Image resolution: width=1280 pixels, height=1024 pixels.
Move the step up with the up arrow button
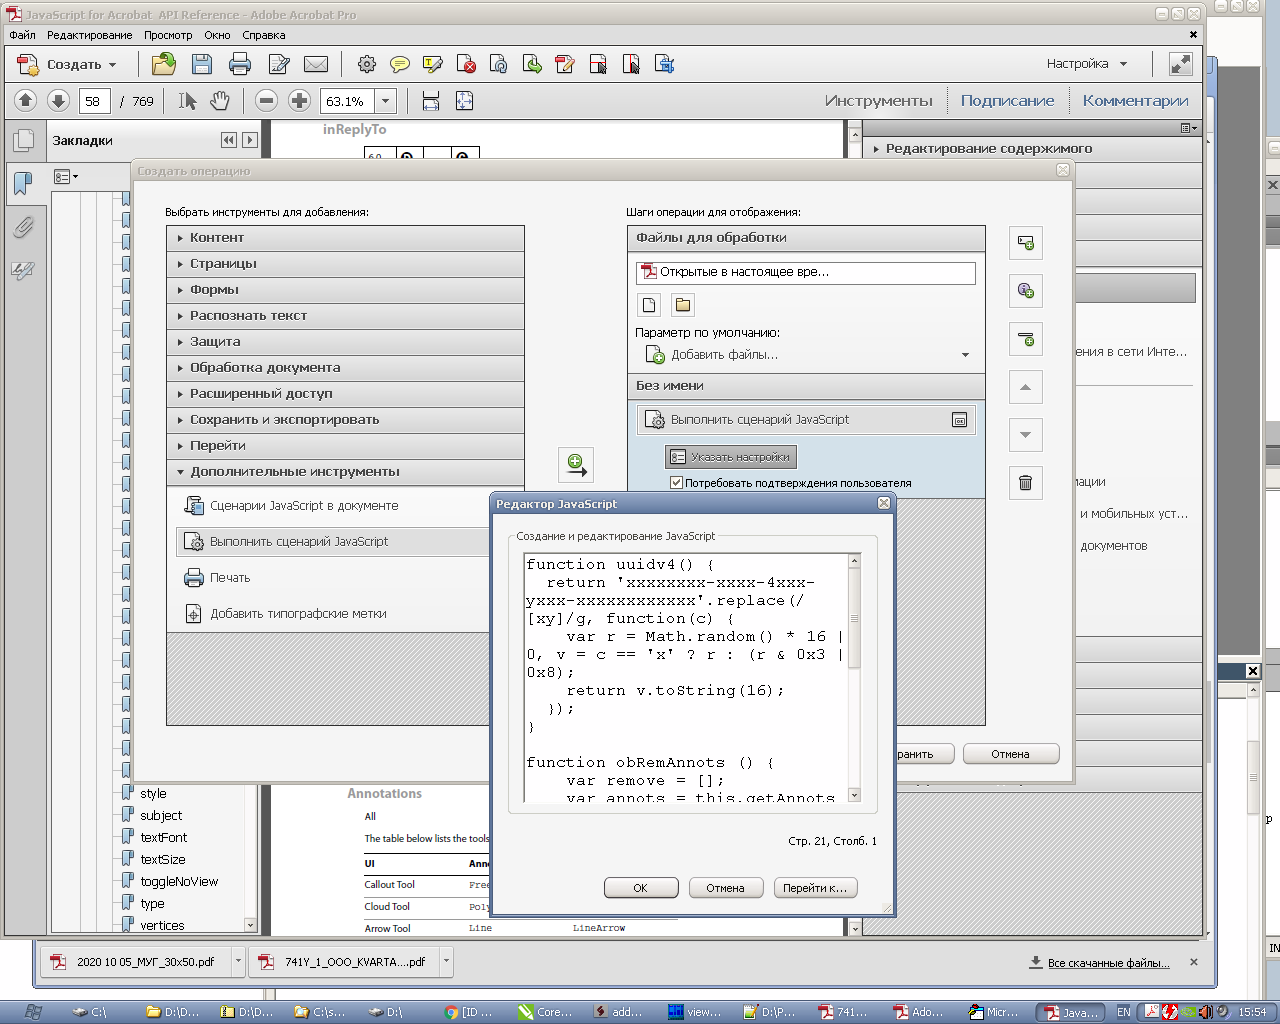point(1025,387)
